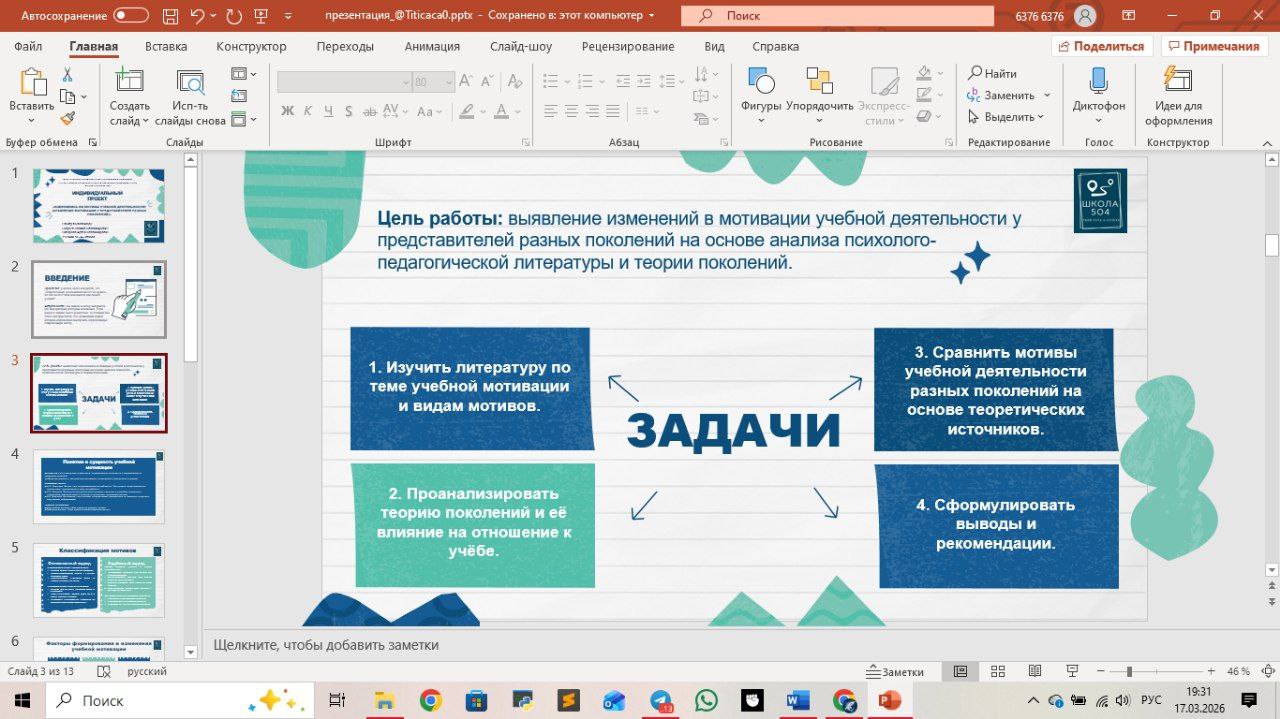Image resolution: width=1280 pixels, height=719 pixels.
Task: Select Normal view in status bar
Action: (960, 671)
